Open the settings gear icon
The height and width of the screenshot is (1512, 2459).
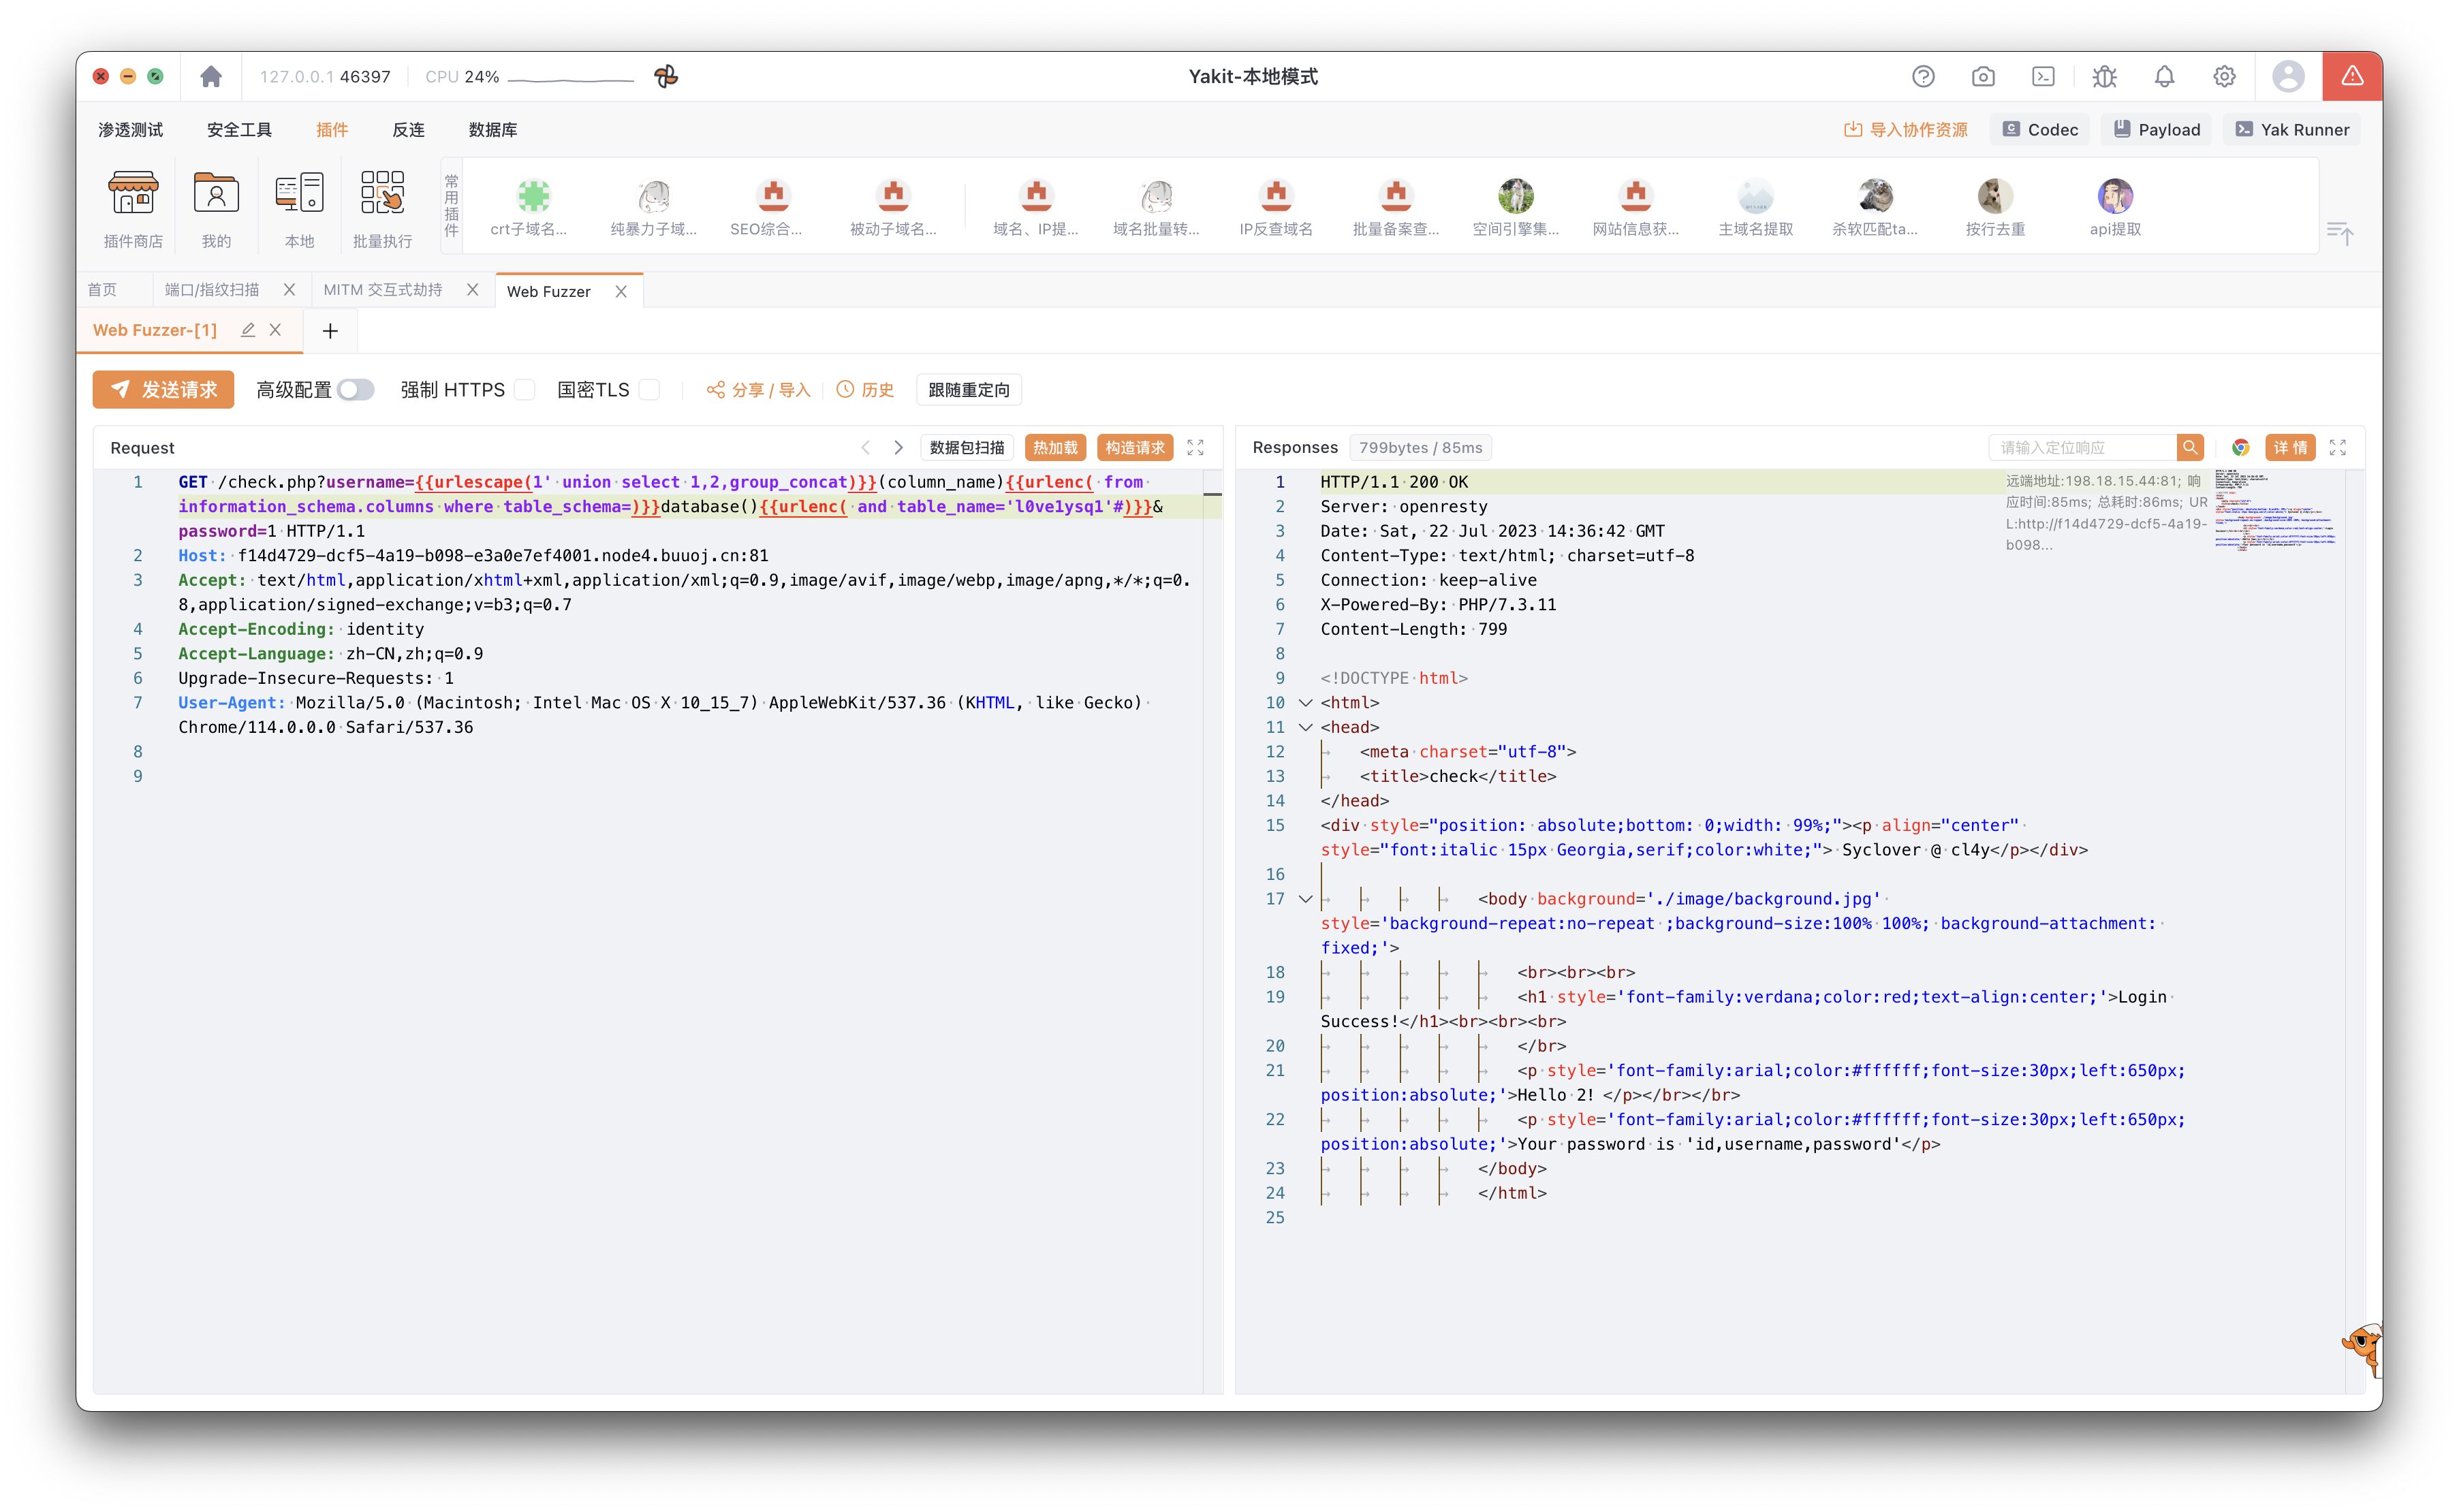pyautogui.click(x=2224, y=77)
